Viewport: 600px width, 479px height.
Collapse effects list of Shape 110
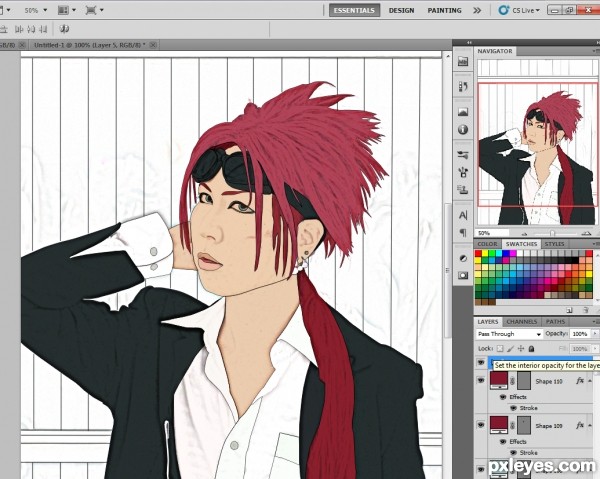(x=590, y=381)
